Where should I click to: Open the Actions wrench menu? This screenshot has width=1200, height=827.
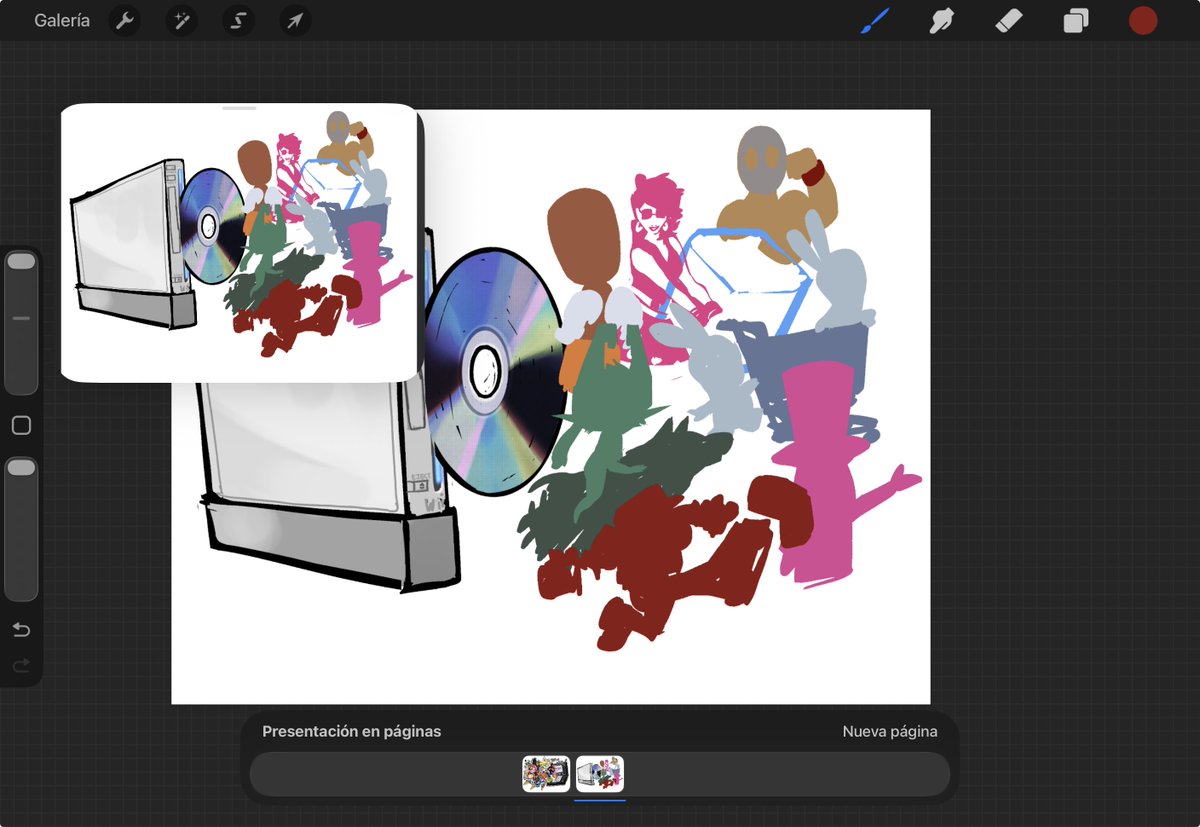[x=124, y=21]
